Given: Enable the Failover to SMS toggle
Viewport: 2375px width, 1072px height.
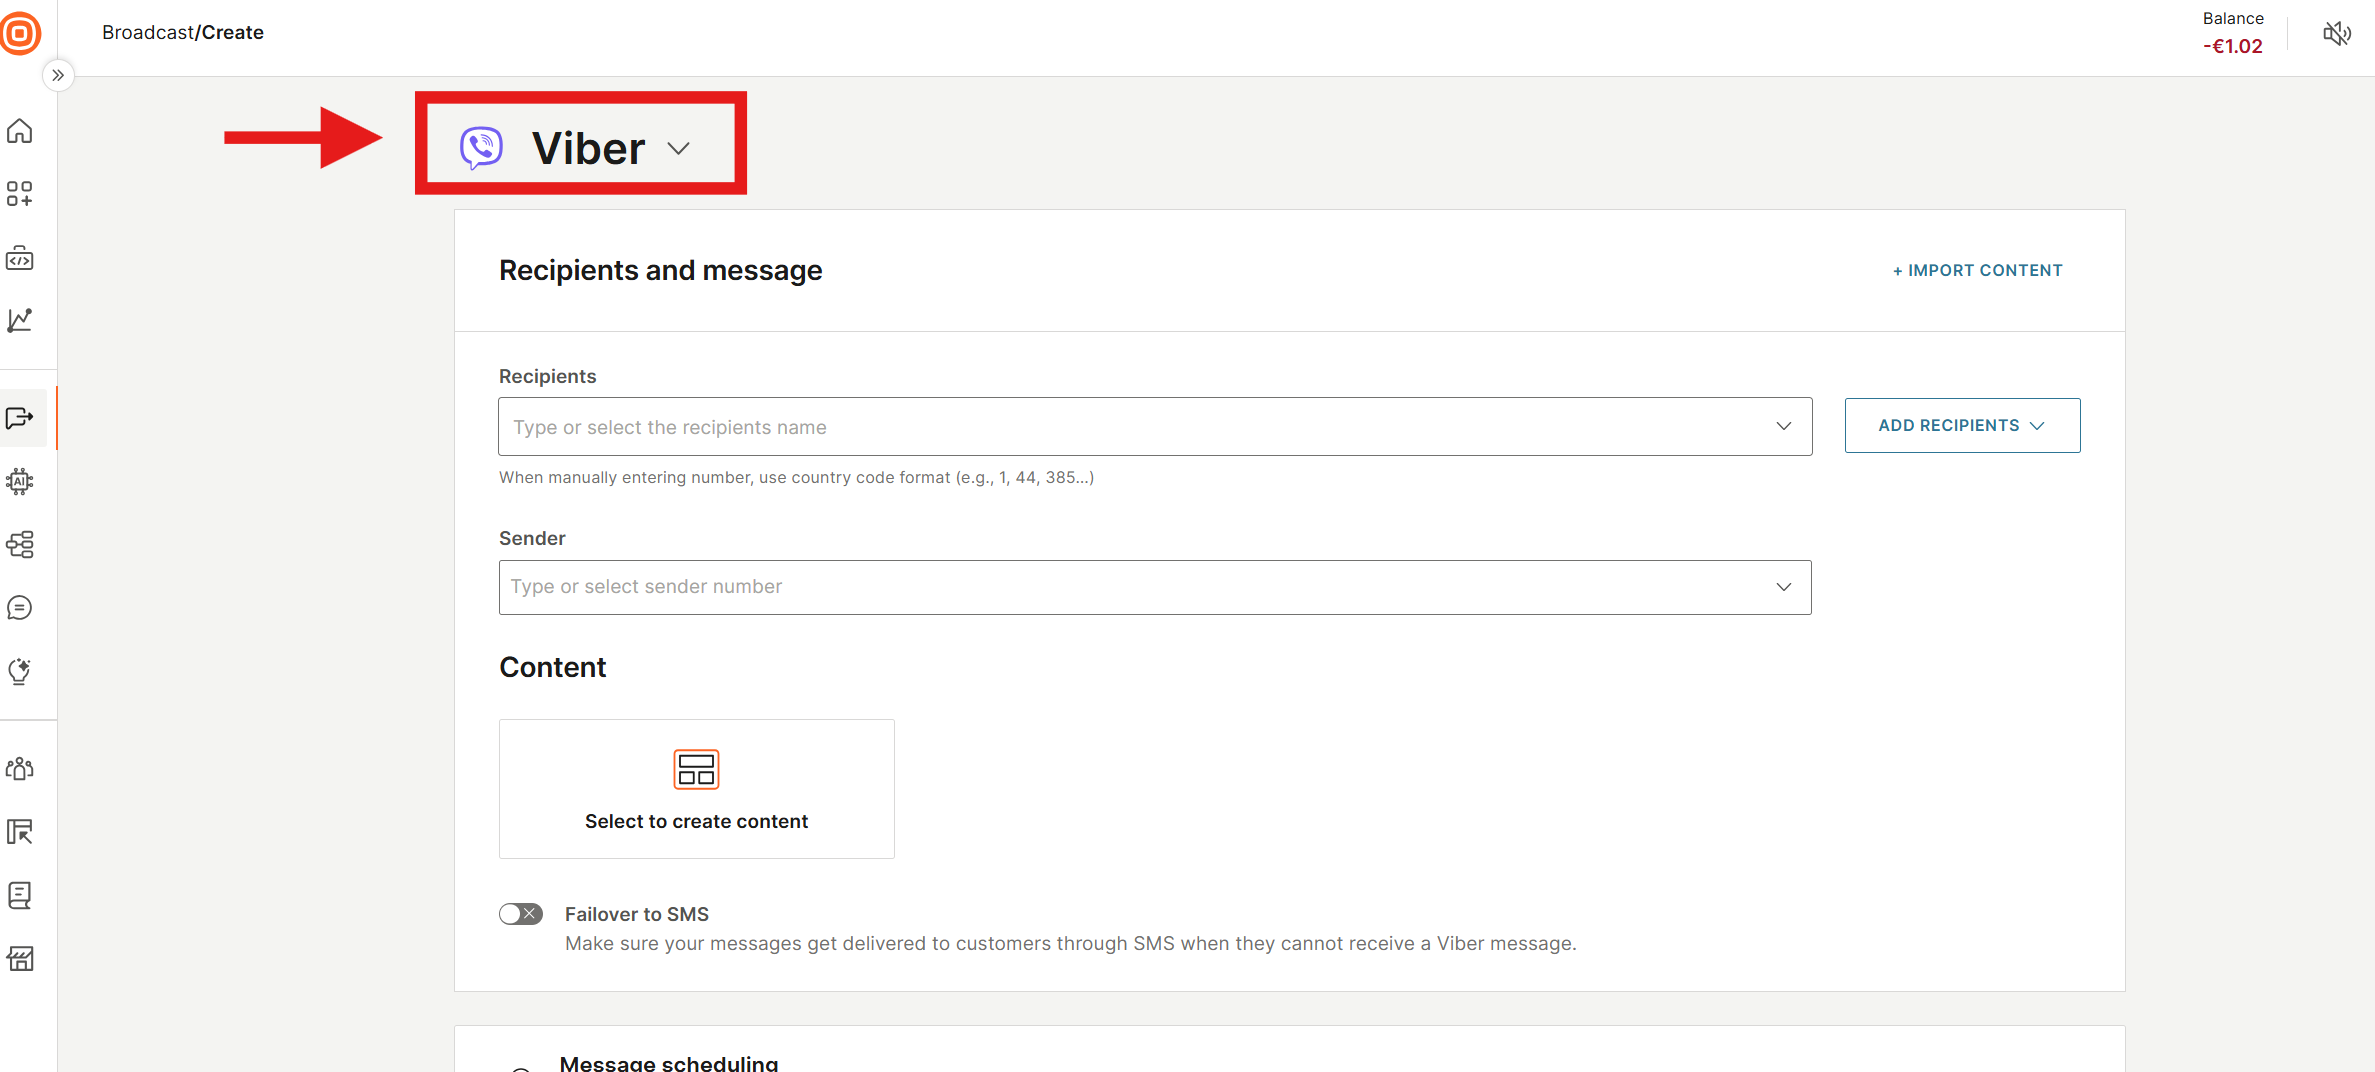Looking at the screenshot, I should [x=521, y=914].
